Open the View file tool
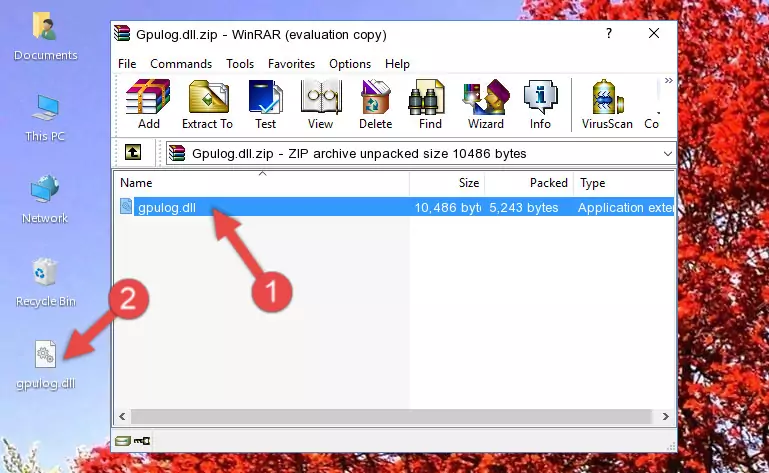The image size is (769, 473). [x=320, y=105]
